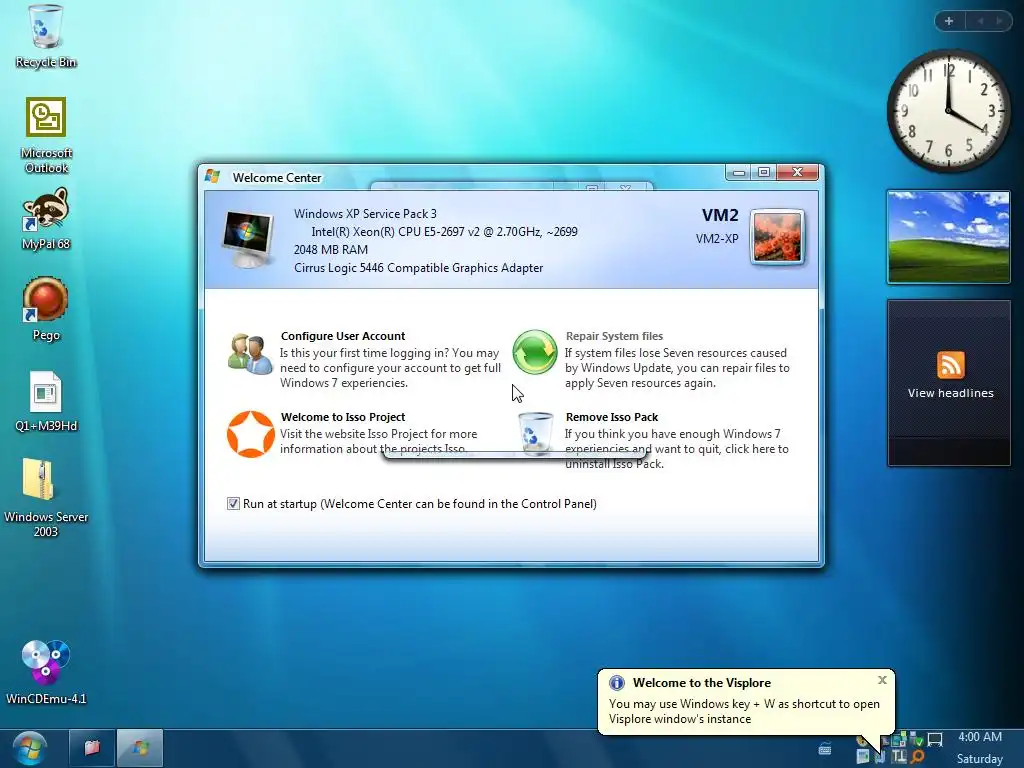This screenshot has width=1024, height=768.
Task: Click the computer monitor icon in Welcome Center
Action: tap(248, 239)
